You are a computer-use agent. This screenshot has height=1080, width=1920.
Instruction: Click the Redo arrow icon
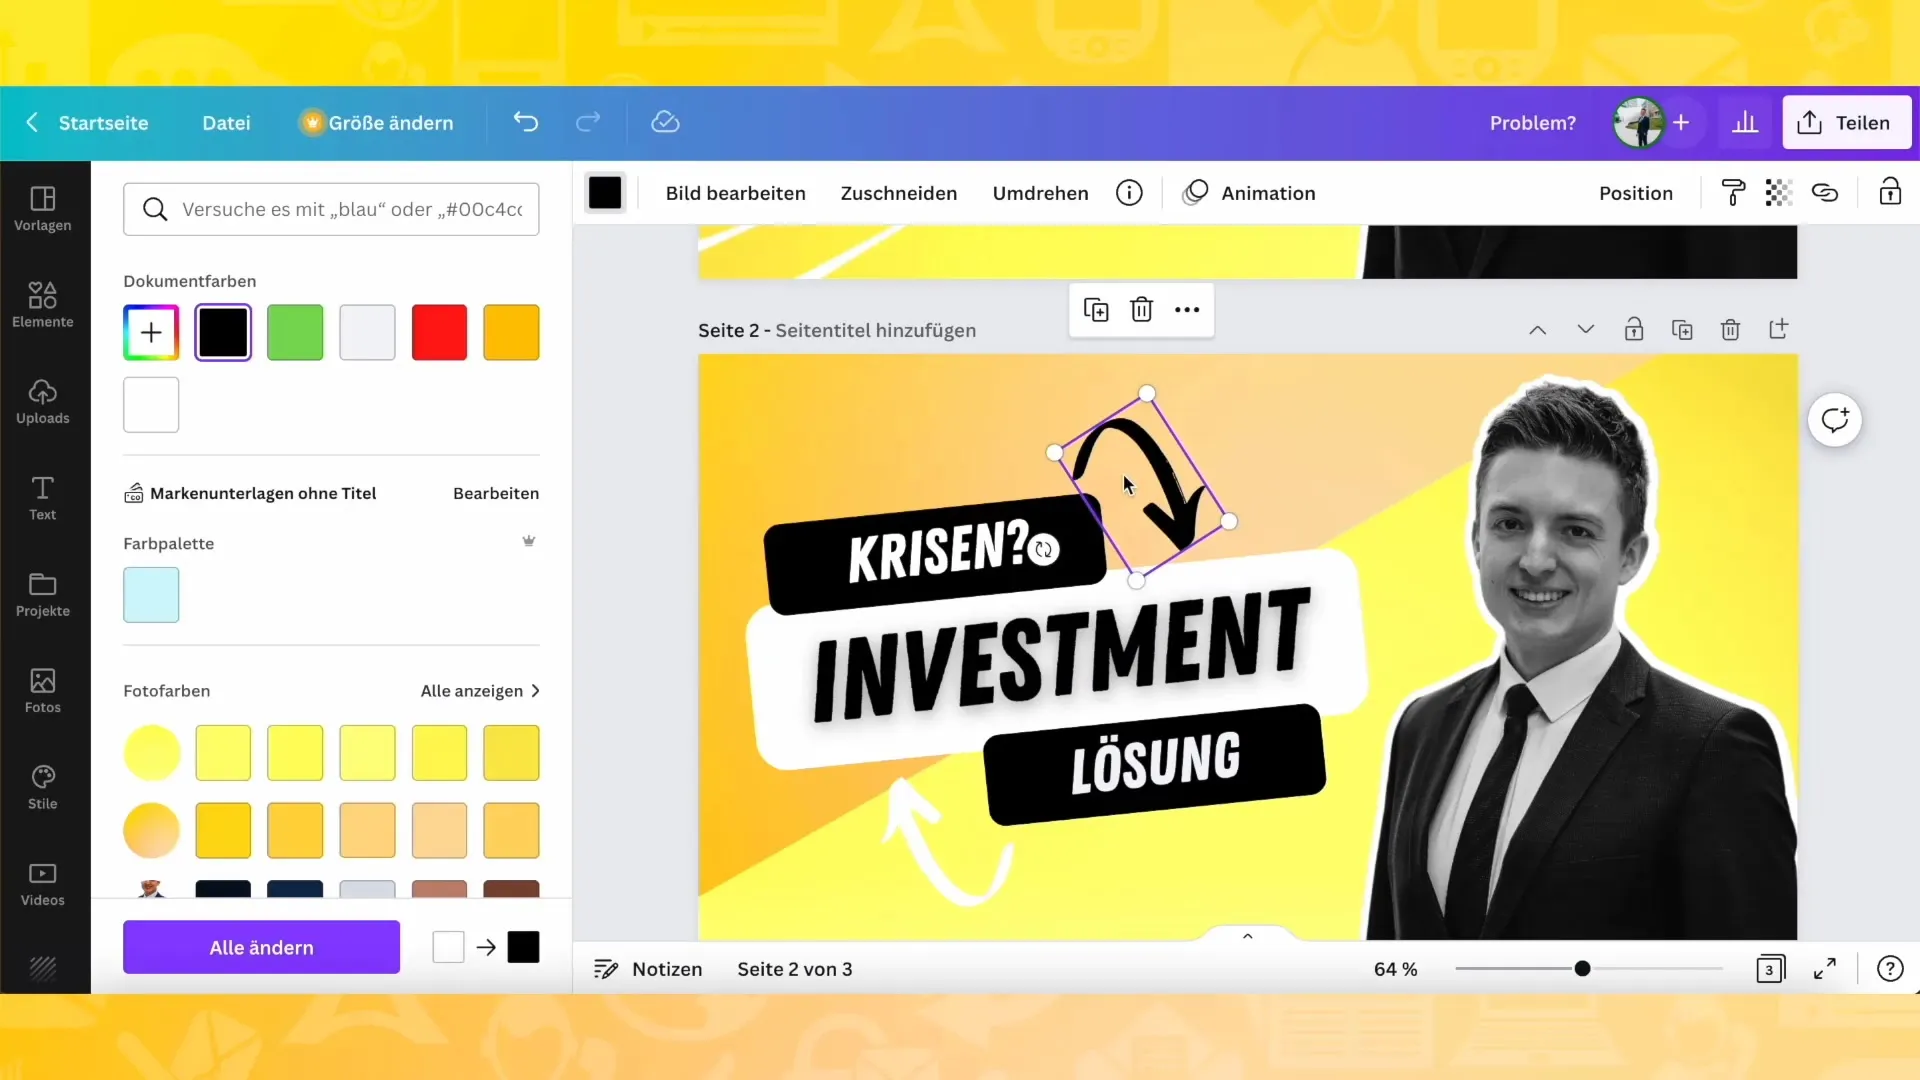pos(587,121)
